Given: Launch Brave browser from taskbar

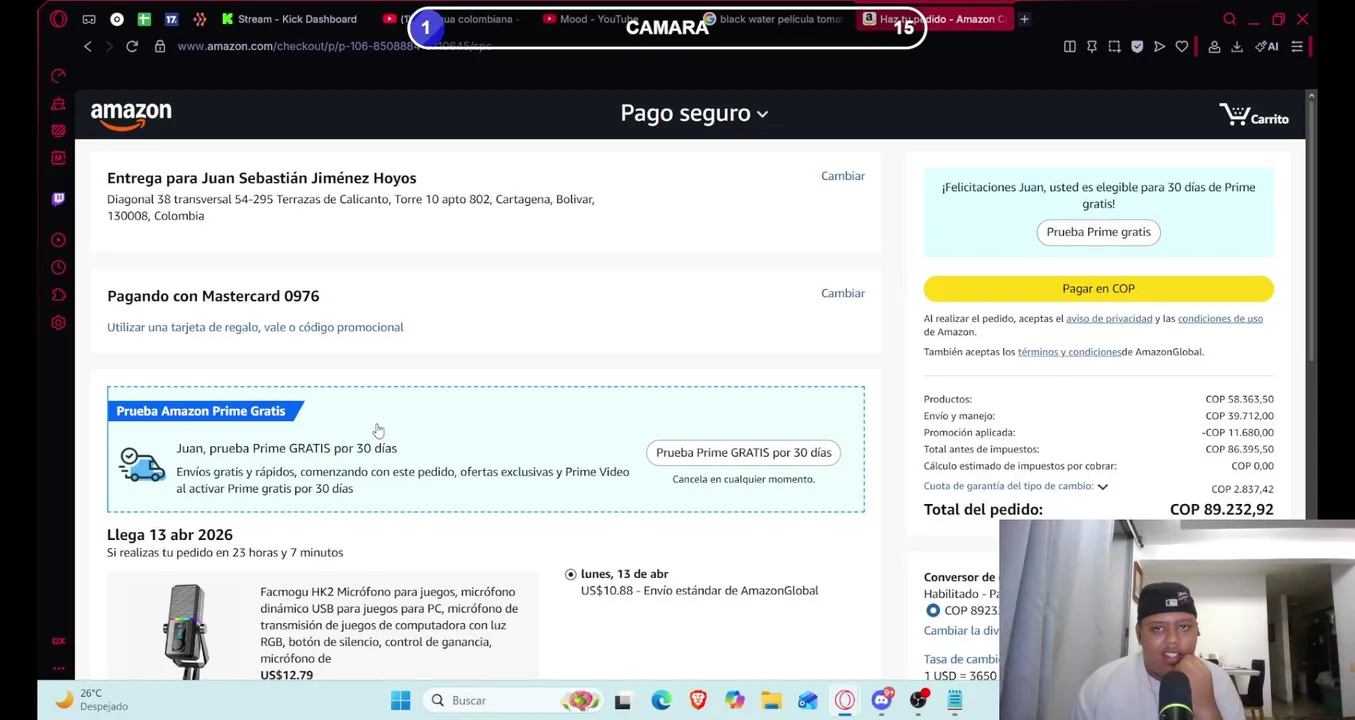Looking at the screenshot, I should point(698,700).
